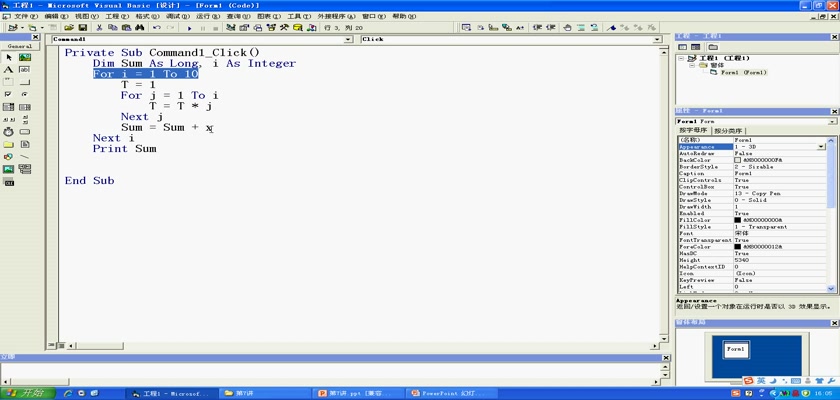The height and width of the screenshot is (400, 840).
Task: Switch to the 按分类序 tab
Action: coord(728,130)
